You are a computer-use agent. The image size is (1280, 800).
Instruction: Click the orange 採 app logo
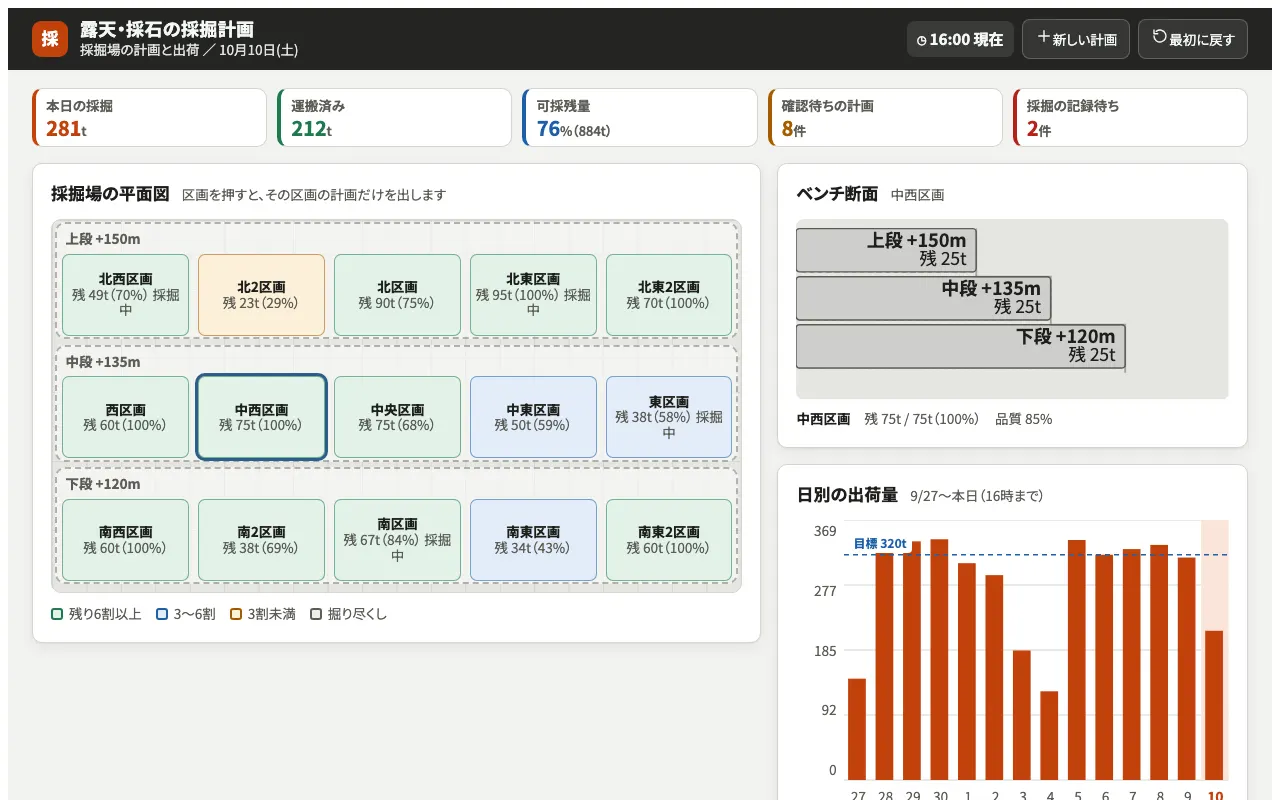[x=50, y=39]
